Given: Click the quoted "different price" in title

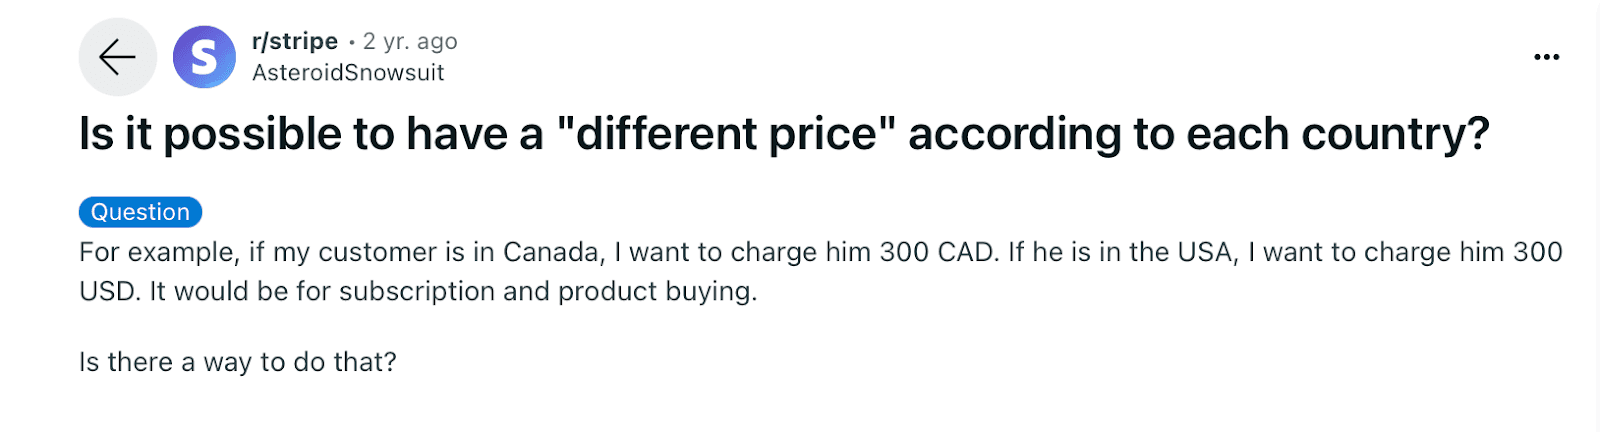Looking at the screenshot, I should tap(726, 134).
